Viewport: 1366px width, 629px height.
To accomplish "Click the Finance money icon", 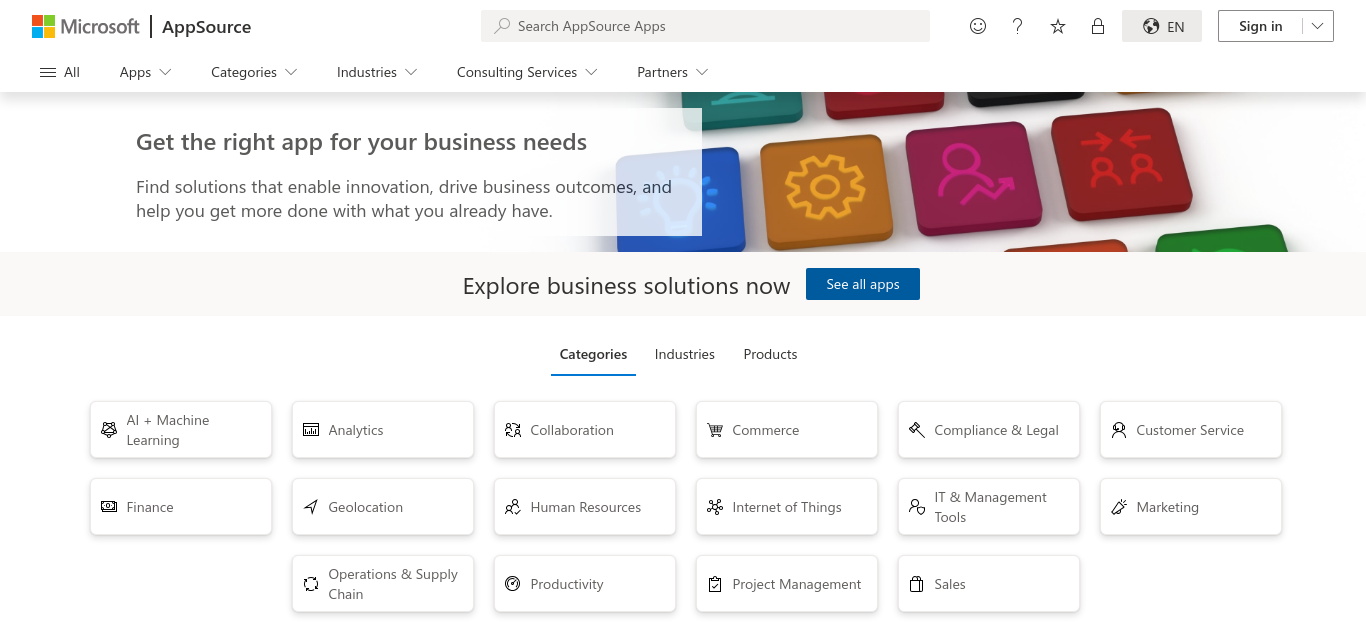I will click(109, 507).
